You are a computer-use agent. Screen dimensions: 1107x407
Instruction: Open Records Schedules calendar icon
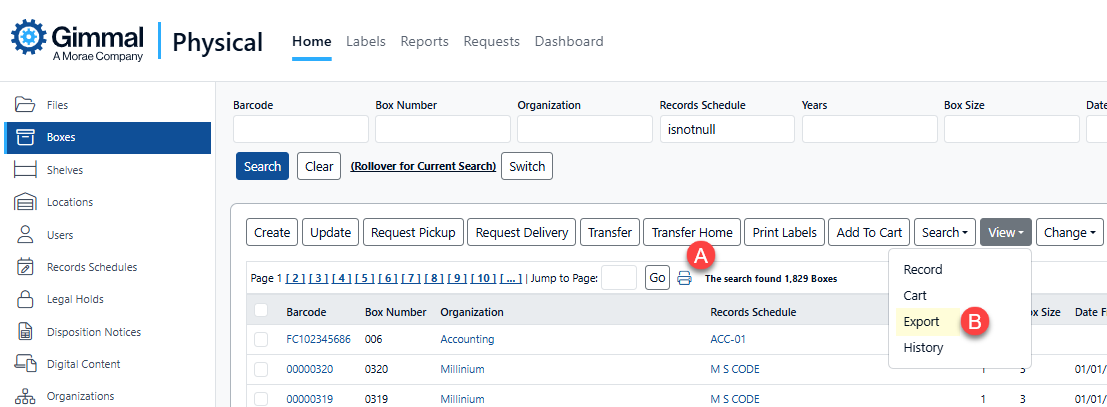coord(25,267)
